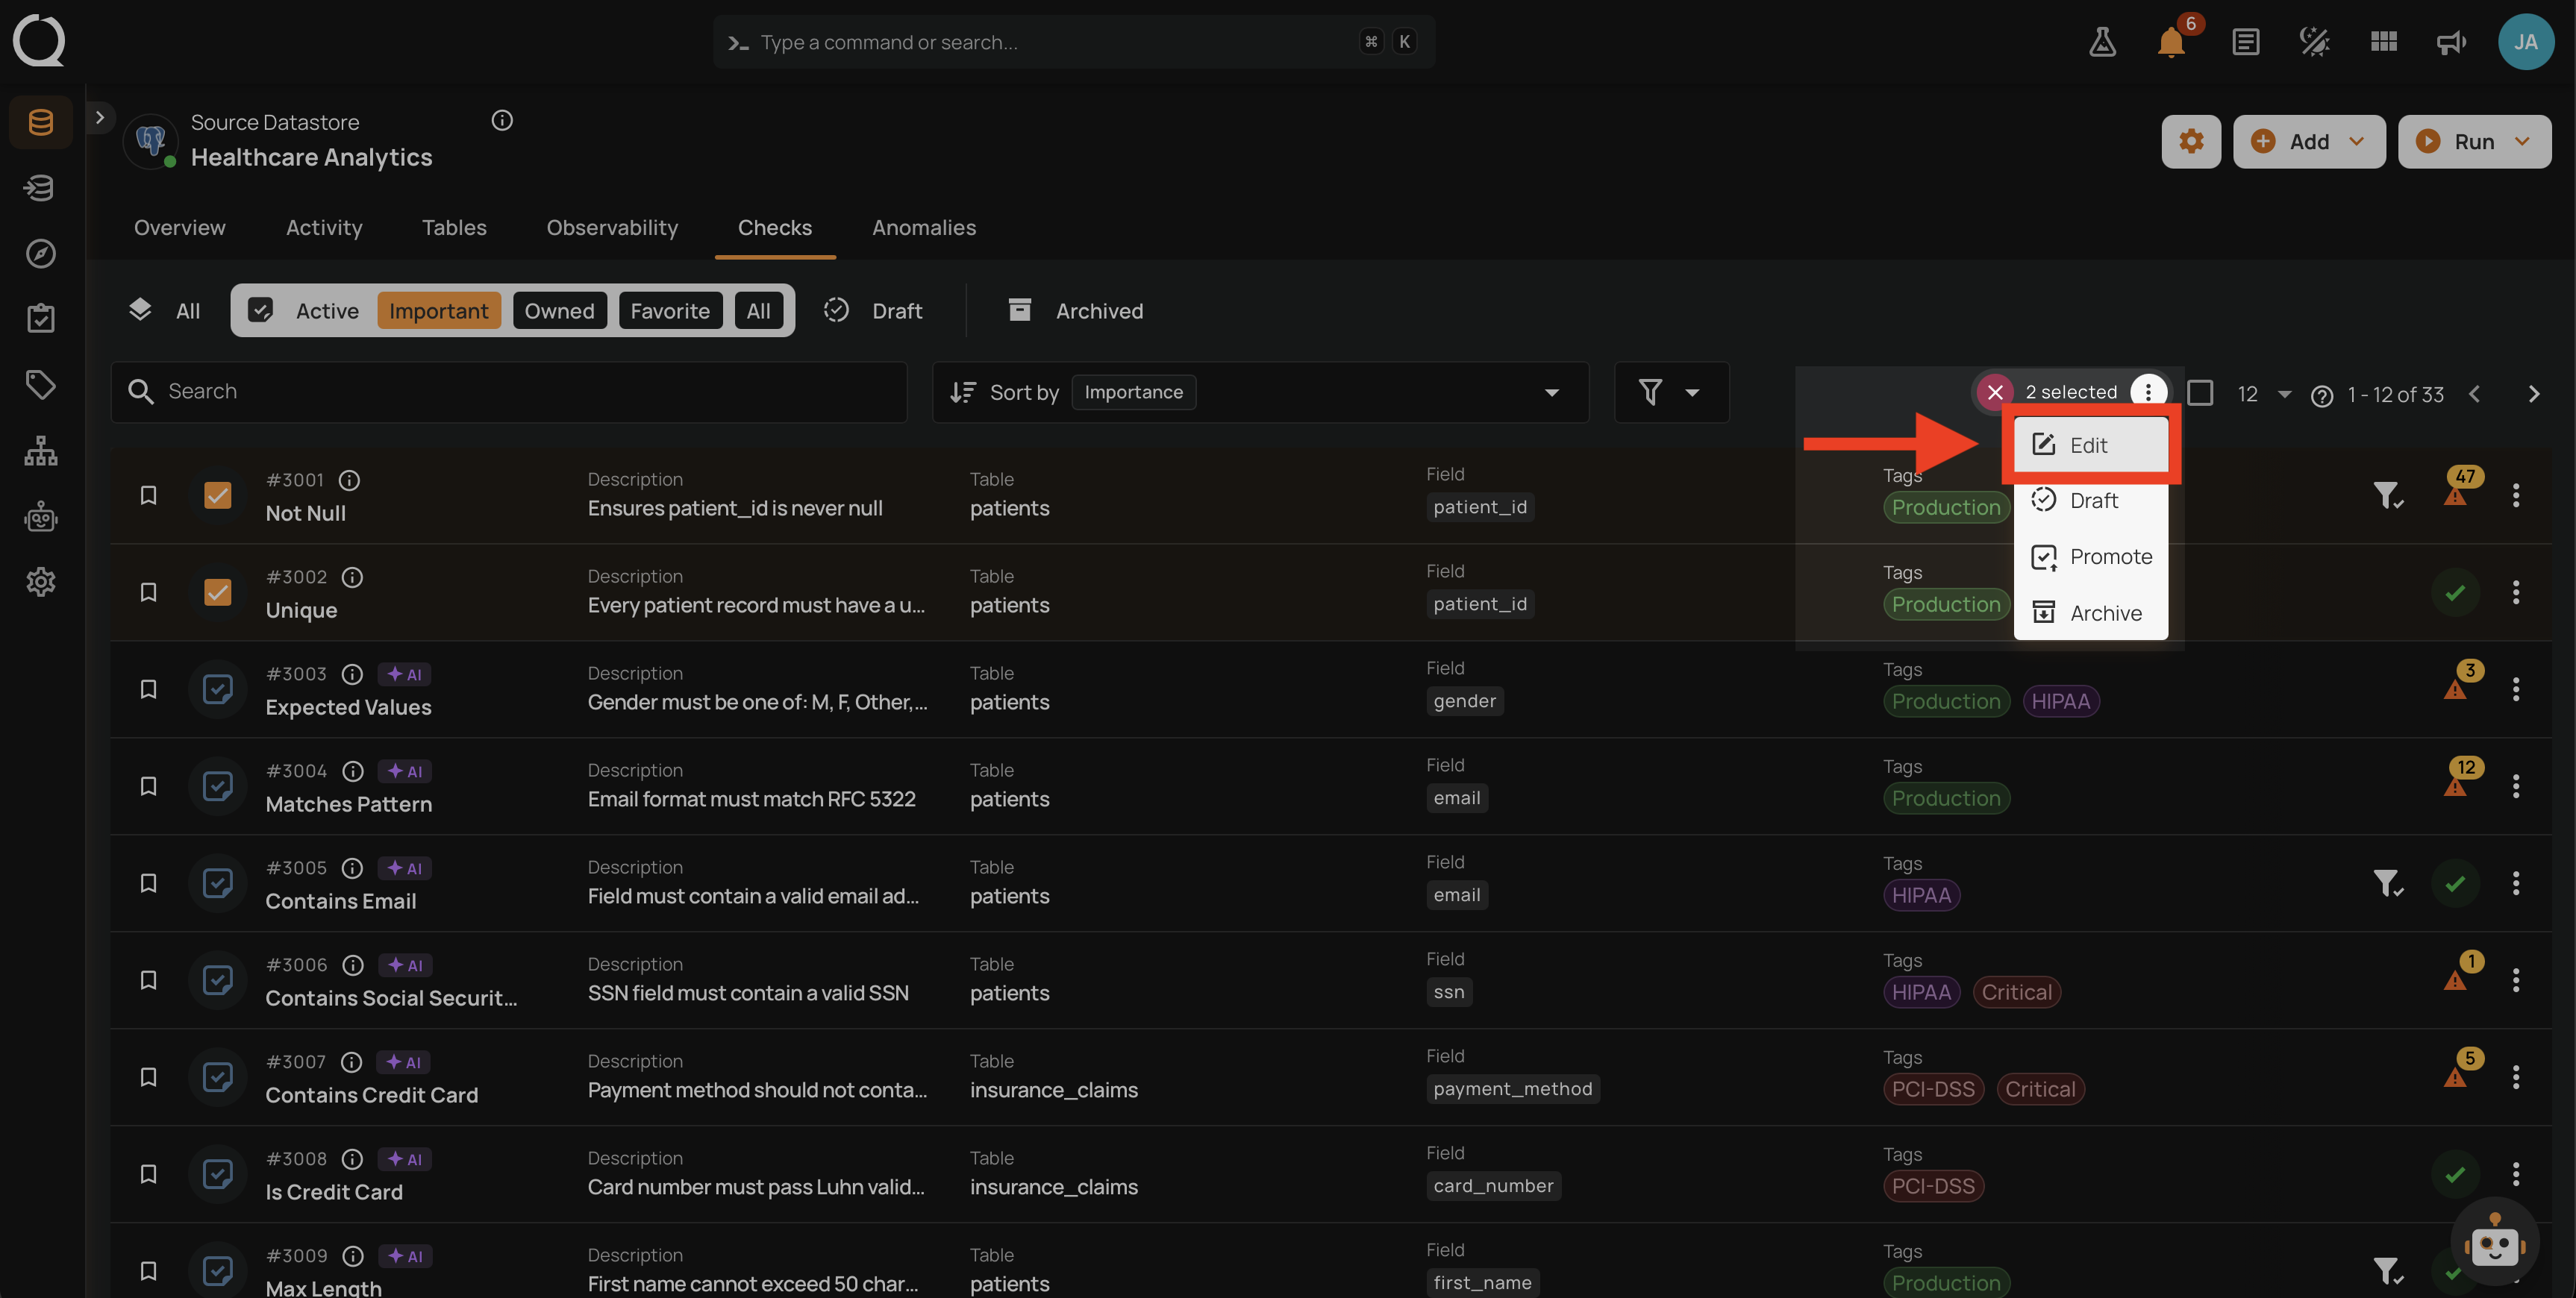Clear selection with the red X button
This screenshot has height=1298, width=2576.
(x=1995, y=392)
